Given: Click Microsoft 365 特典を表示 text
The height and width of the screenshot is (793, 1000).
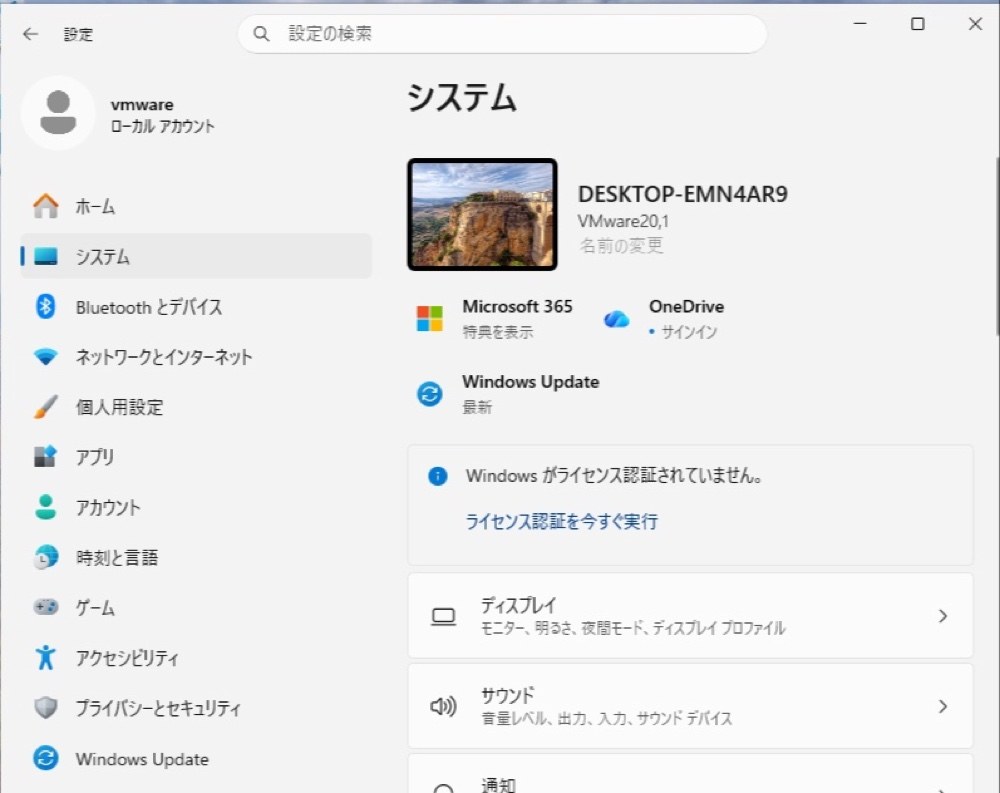Looking at the screenshot, I should click(x=497, y=332).
